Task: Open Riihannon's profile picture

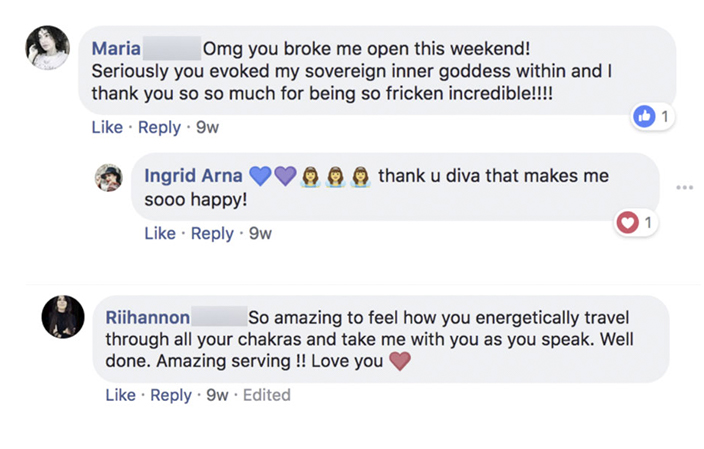Action: [62, 317]
